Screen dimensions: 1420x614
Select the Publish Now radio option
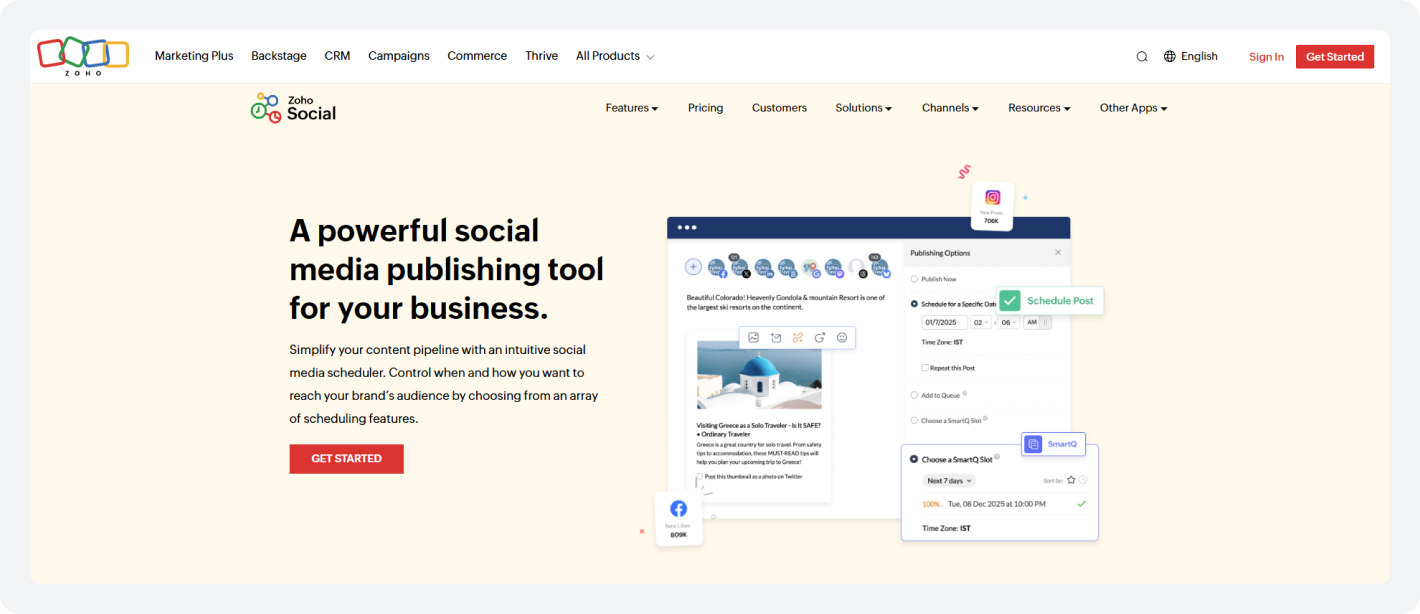point(914,279)
